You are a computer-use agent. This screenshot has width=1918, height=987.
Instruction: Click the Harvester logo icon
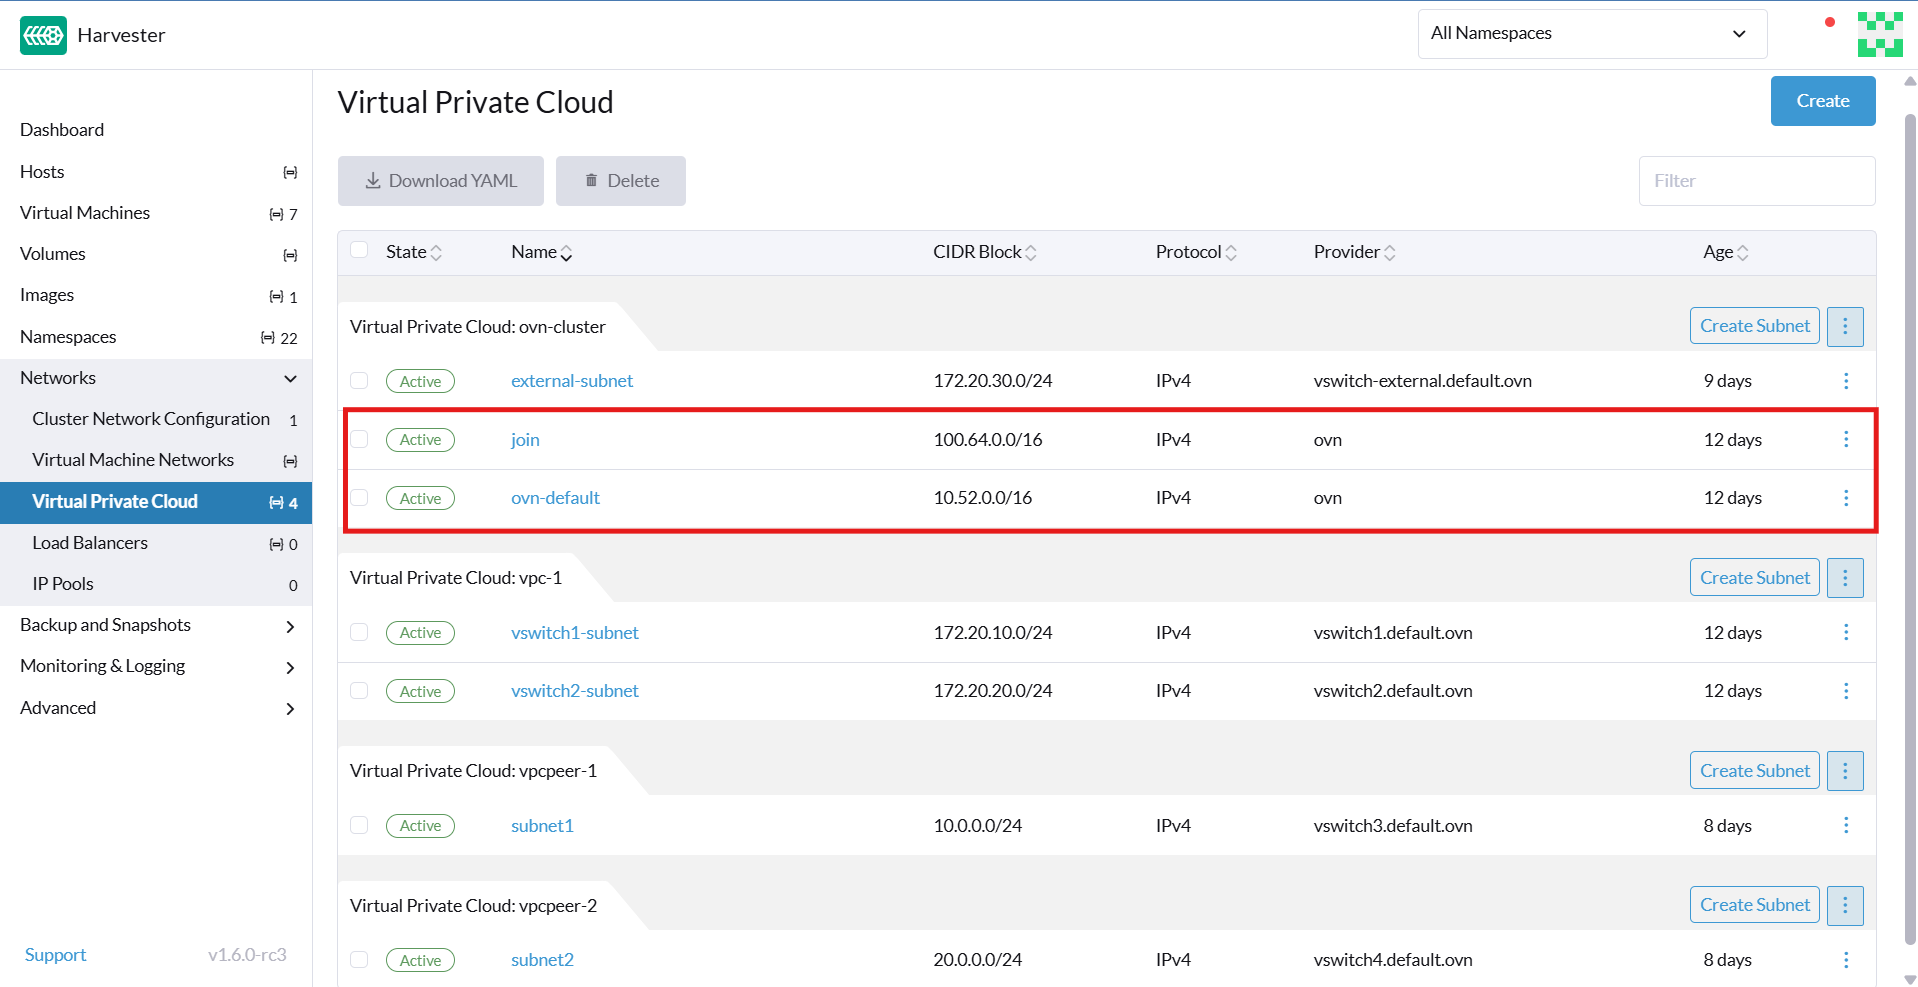coord(42,34)
